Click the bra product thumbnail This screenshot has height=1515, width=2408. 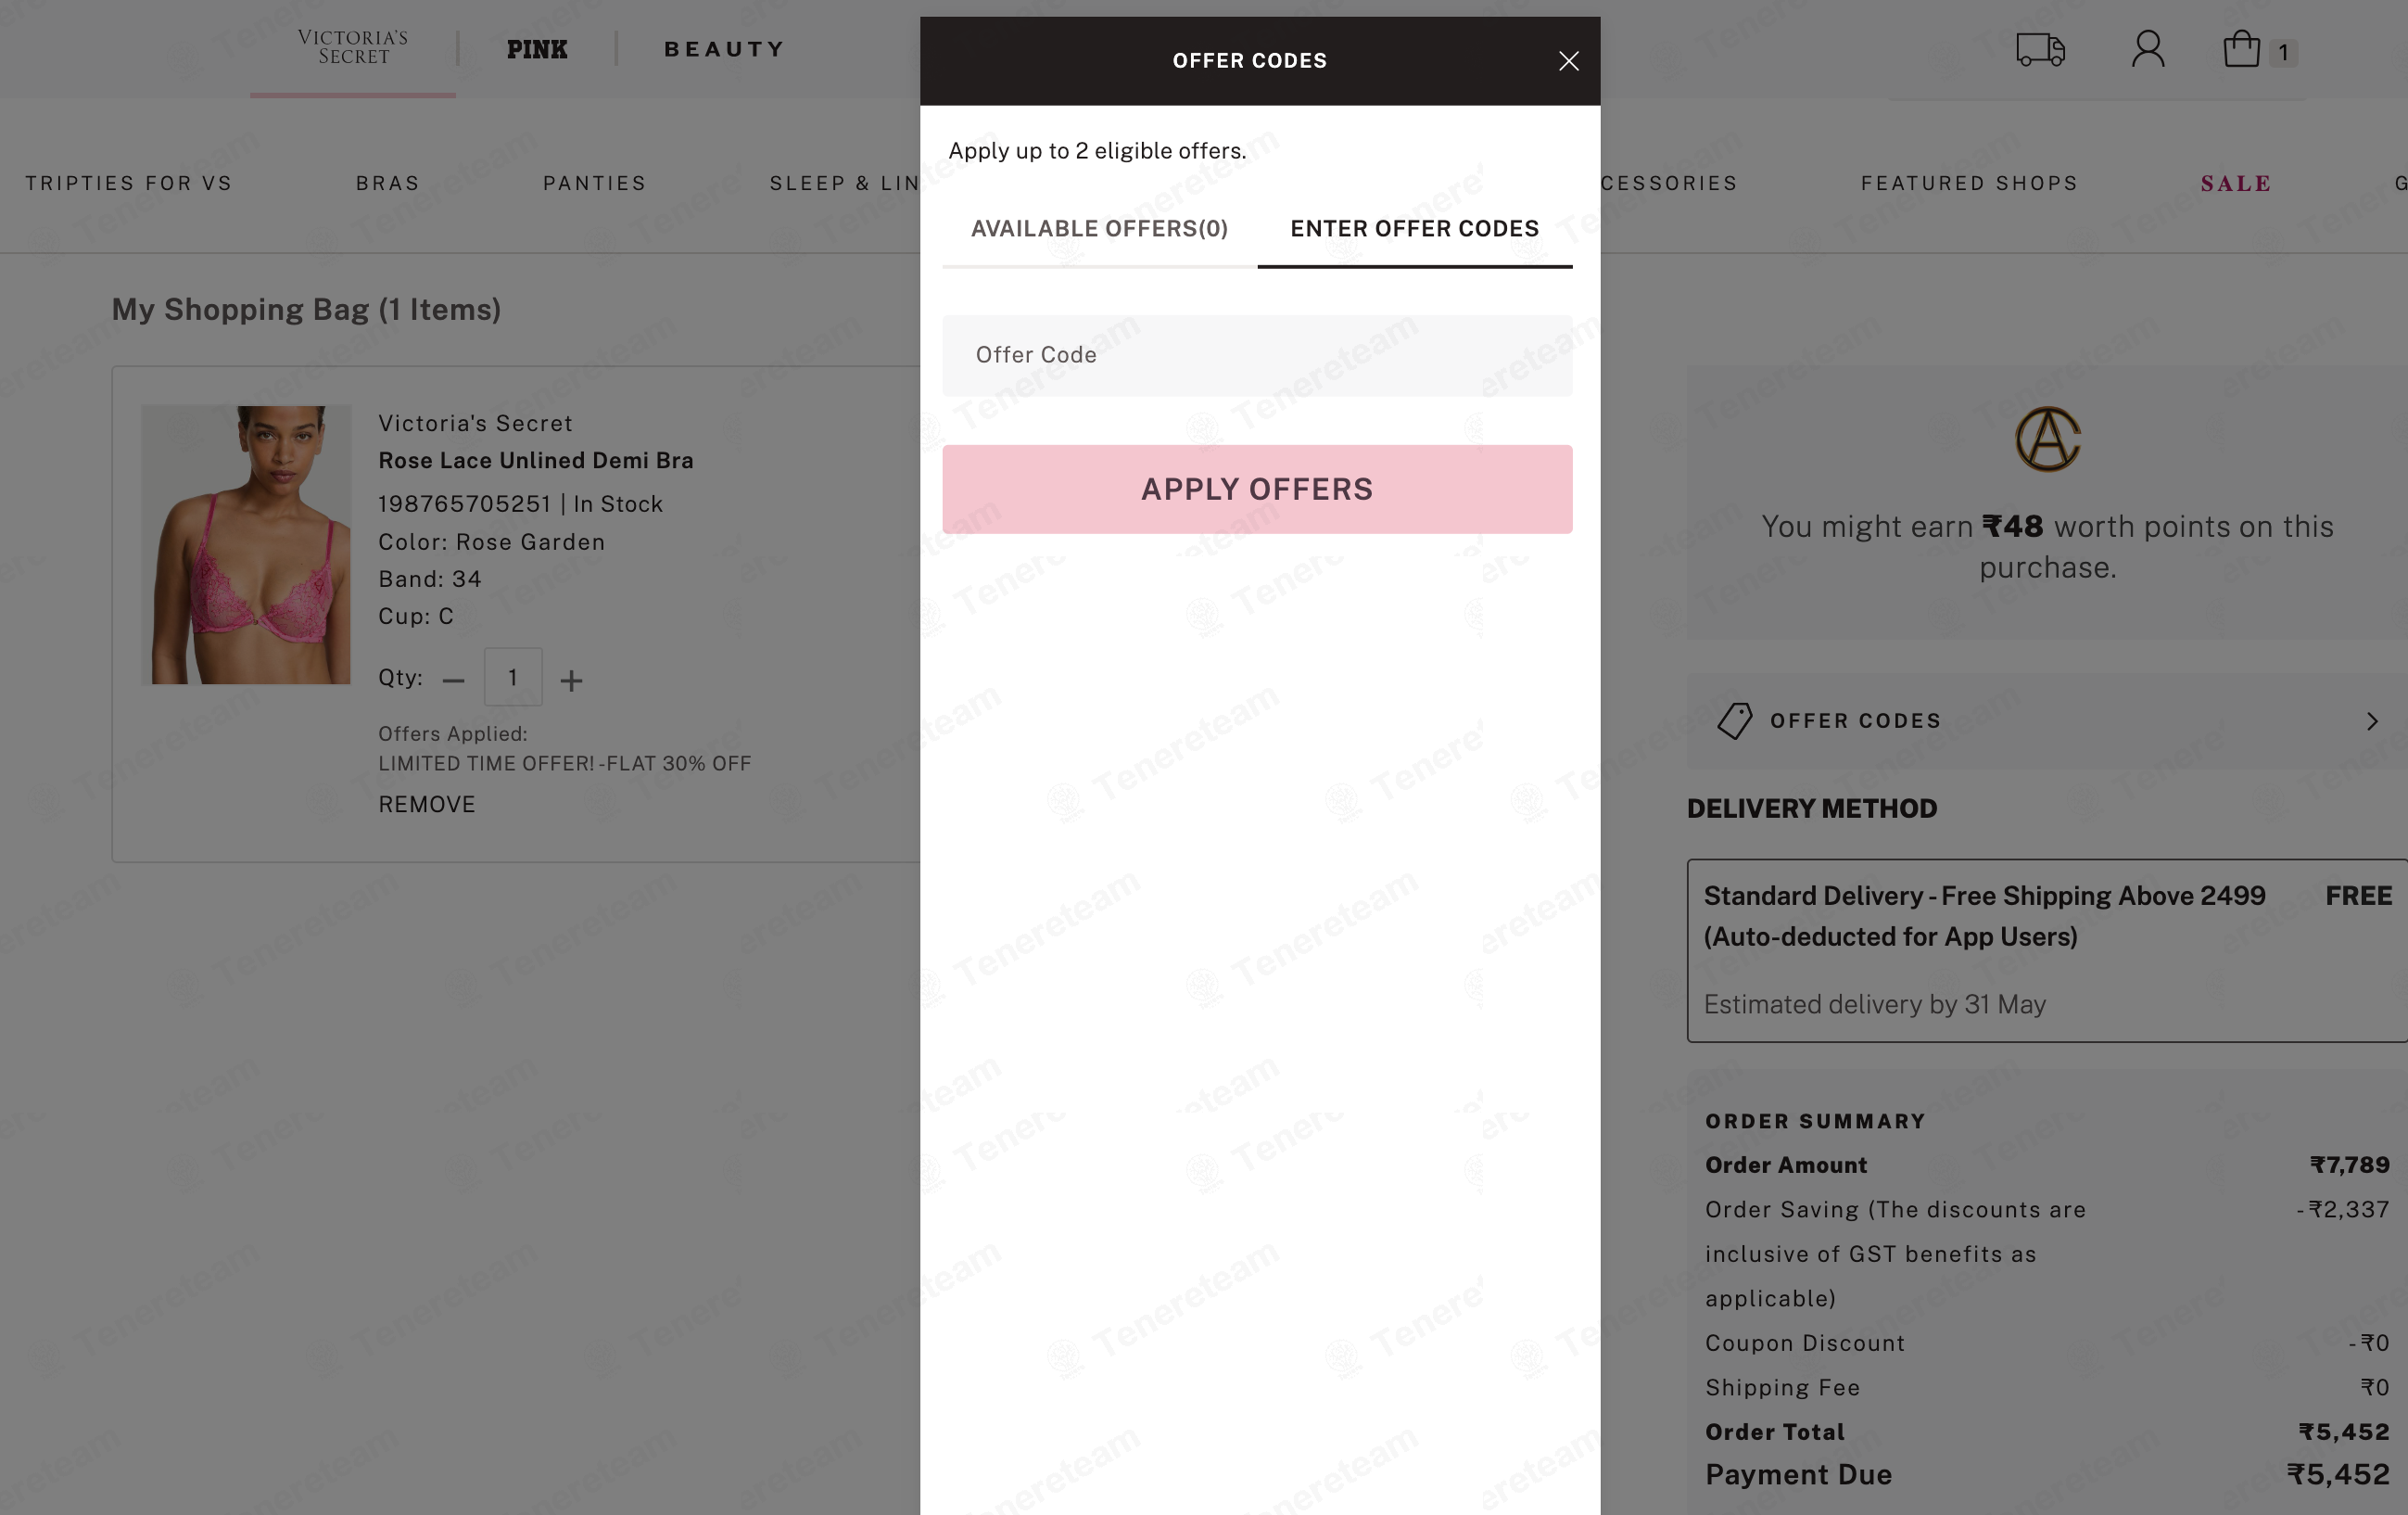coord(246,545)
